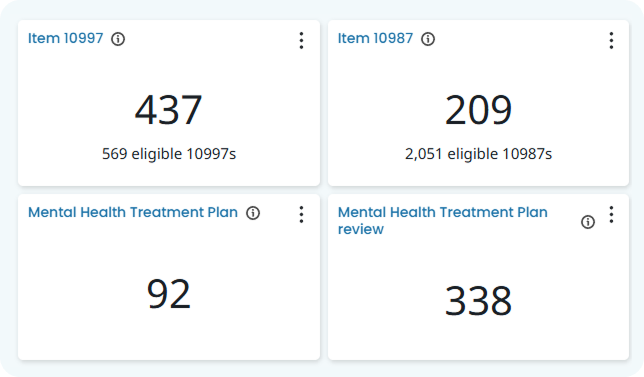Click the 569 eligible 10997s text
644x377 pixels.
coord(169,154)
